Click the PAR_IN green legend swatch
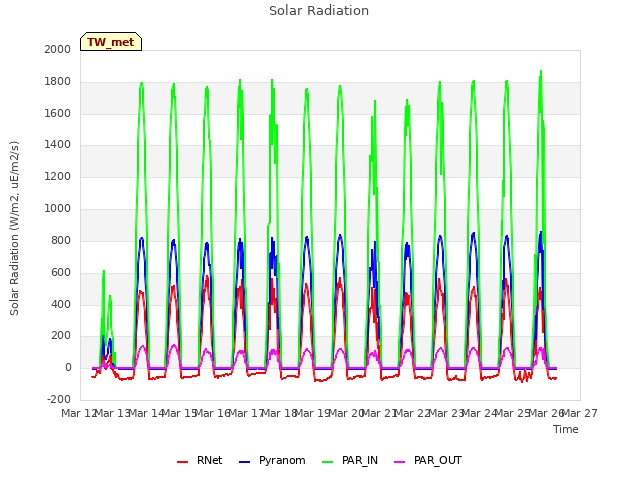Screen dimensions: 640x480 [x=327, y=462]
